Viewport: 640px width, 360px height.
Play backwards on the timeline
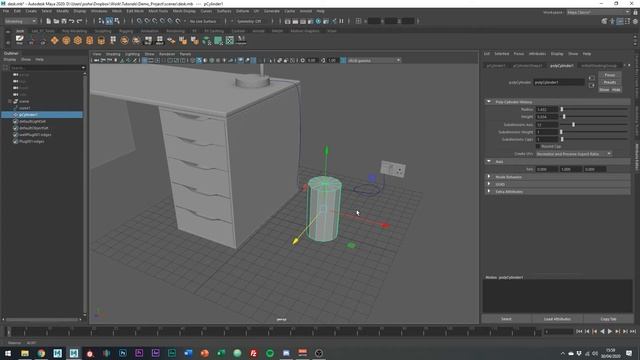click(602, 332)
